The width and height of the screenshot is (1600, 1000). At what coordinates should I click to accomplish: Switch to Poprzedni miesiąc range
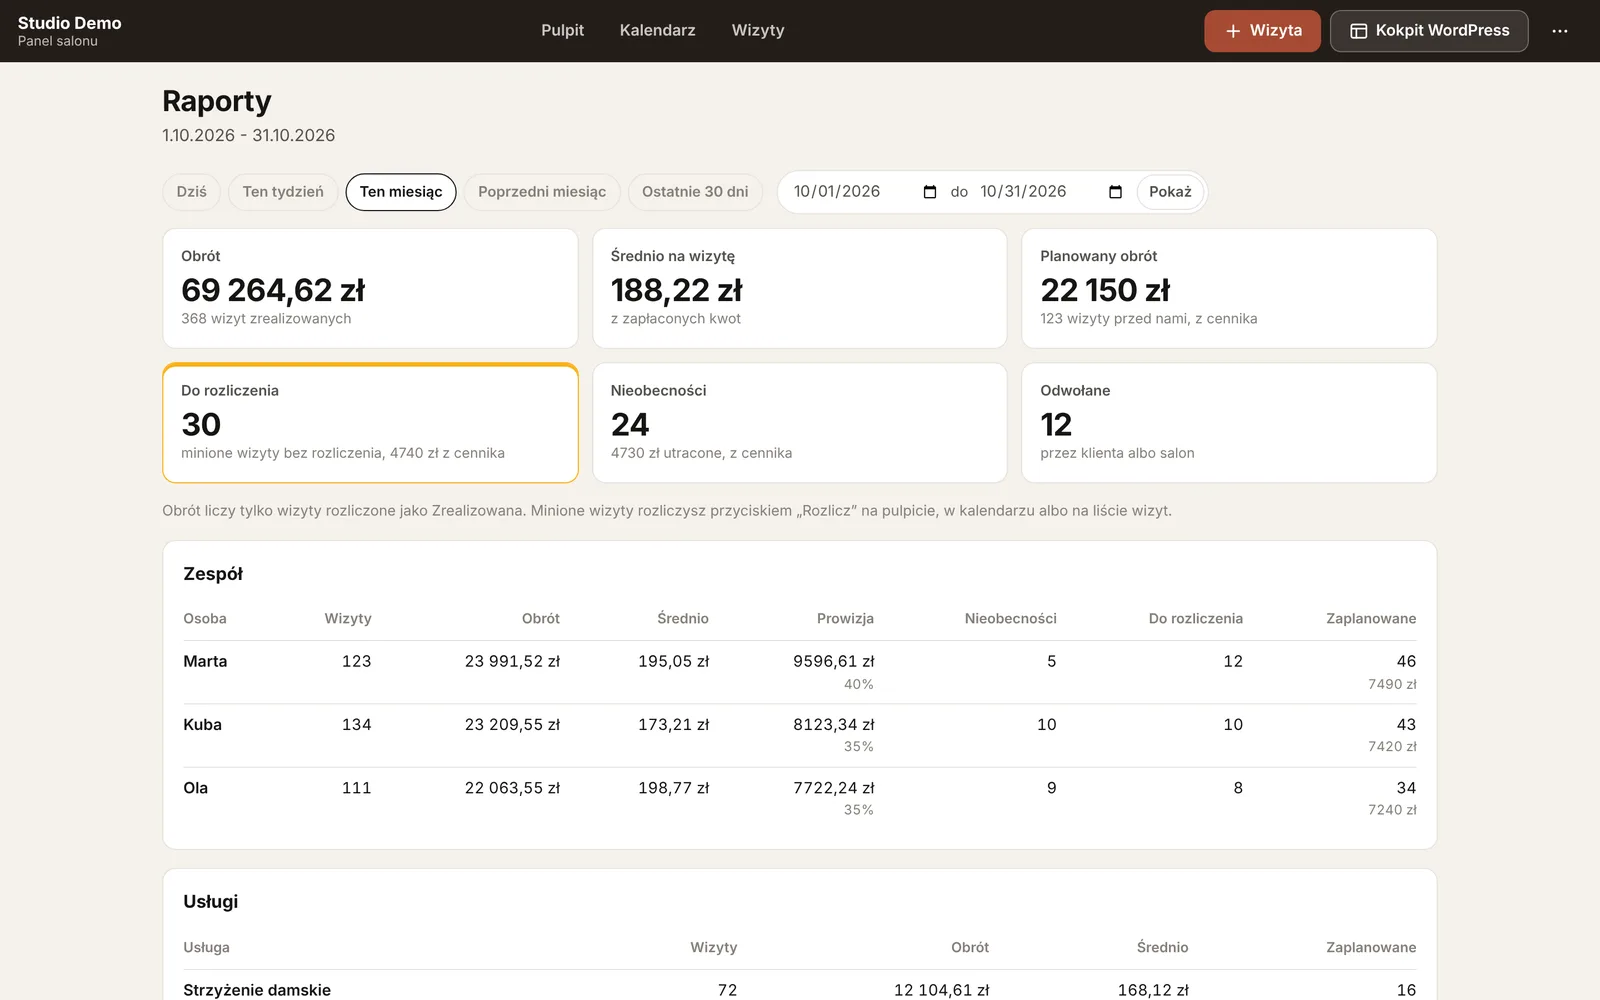[542, 192]
